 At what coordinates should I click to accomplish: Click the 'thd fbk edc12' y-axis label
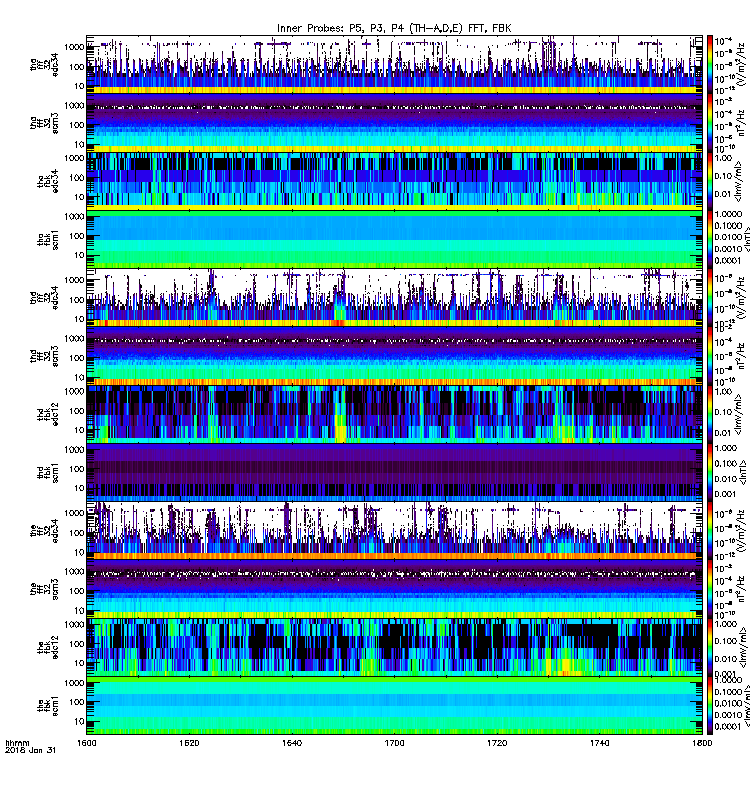point(48,414)
